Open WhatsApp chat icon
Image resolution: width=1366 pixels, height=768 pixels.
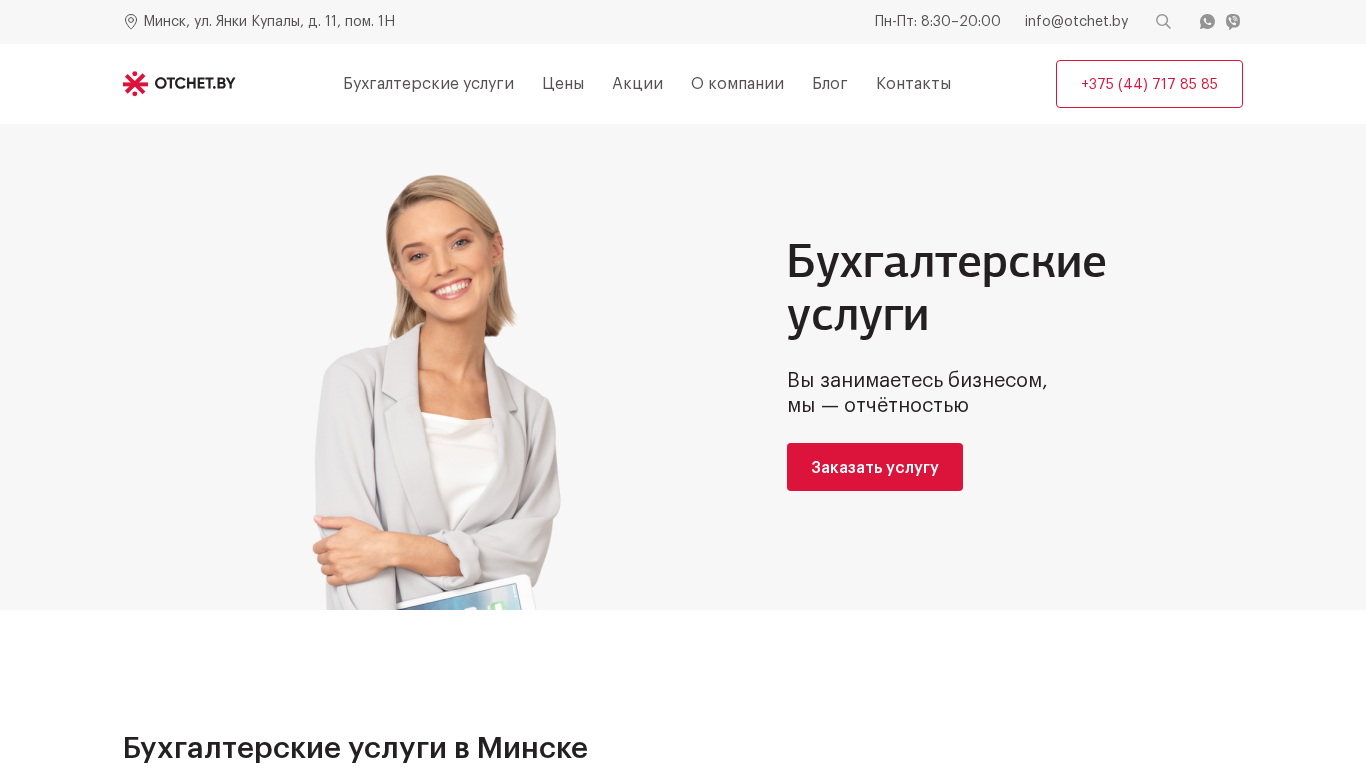1207,22
